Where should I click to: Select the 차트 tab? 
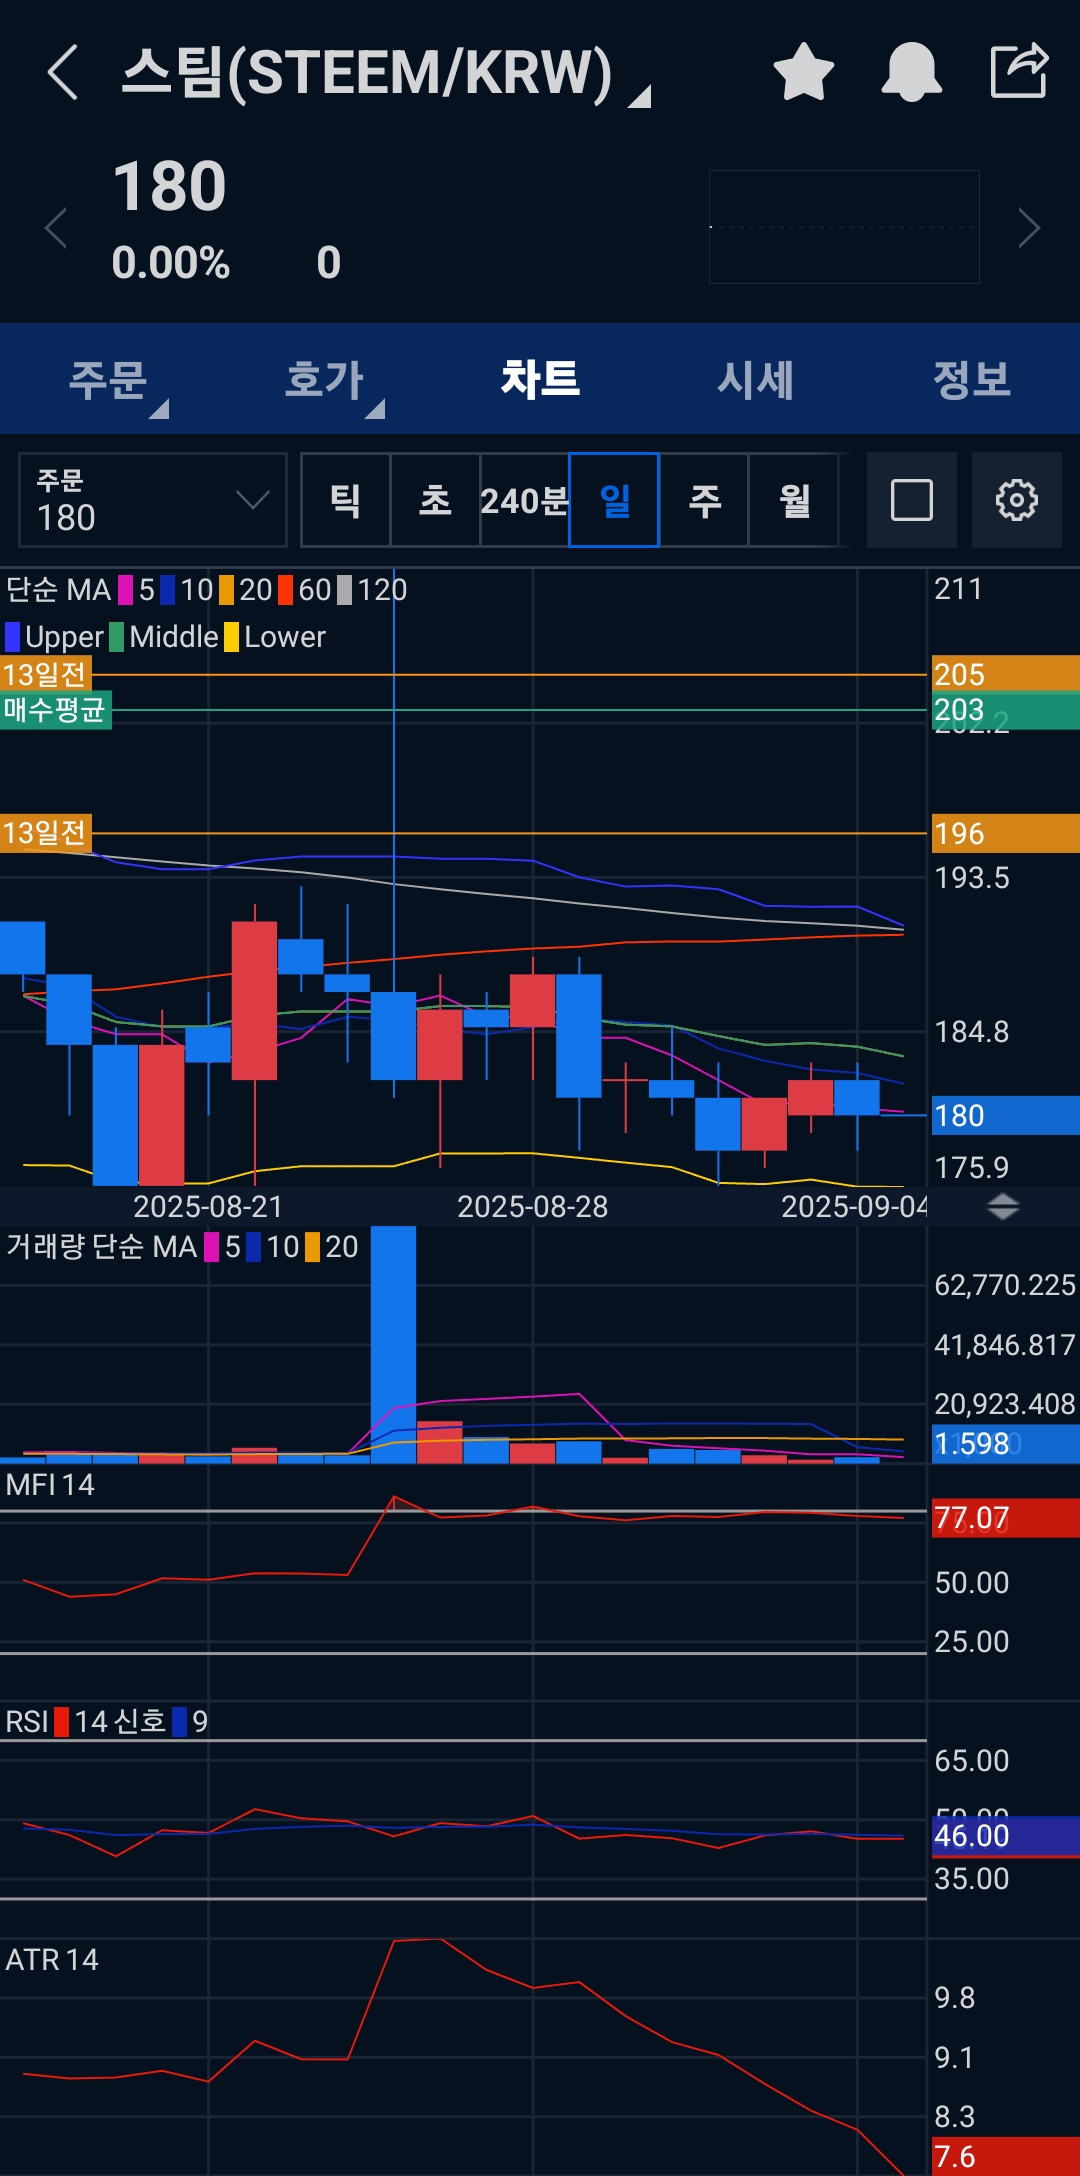coord(540,379)
